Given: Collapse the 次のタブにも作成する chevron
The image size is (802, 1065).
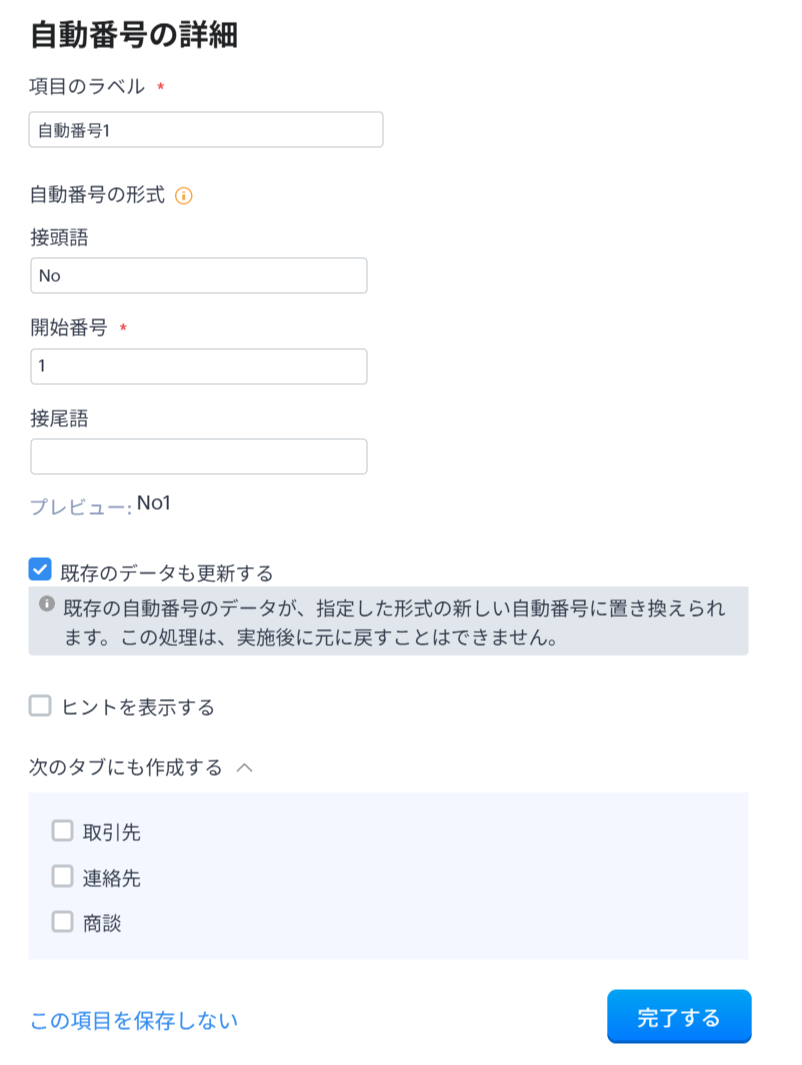Looking at the screenshot, I should 244,768.
